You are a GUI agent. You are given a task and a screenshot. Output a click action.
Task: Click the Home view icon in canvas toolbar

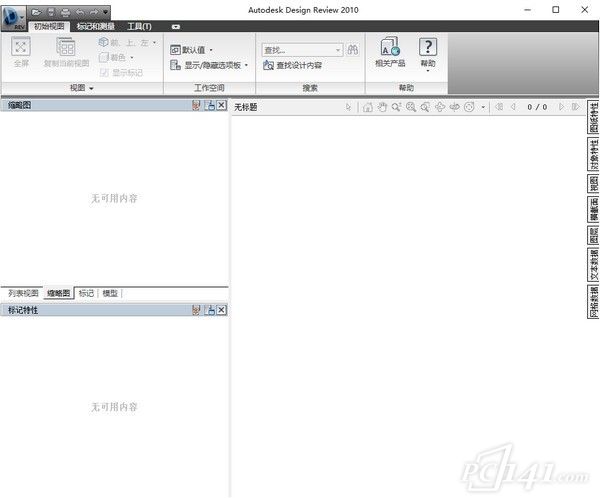367,107
